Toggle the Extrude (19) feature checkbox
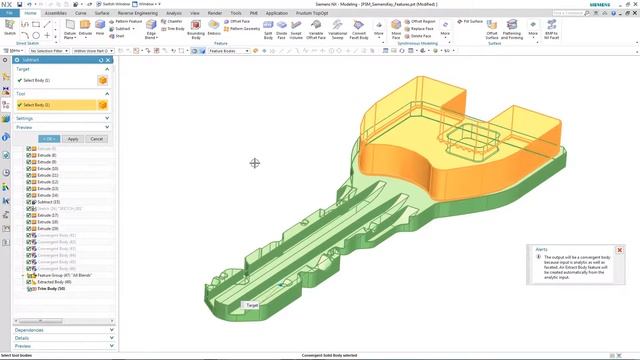 pyautogui.click(x=29, y=229)
